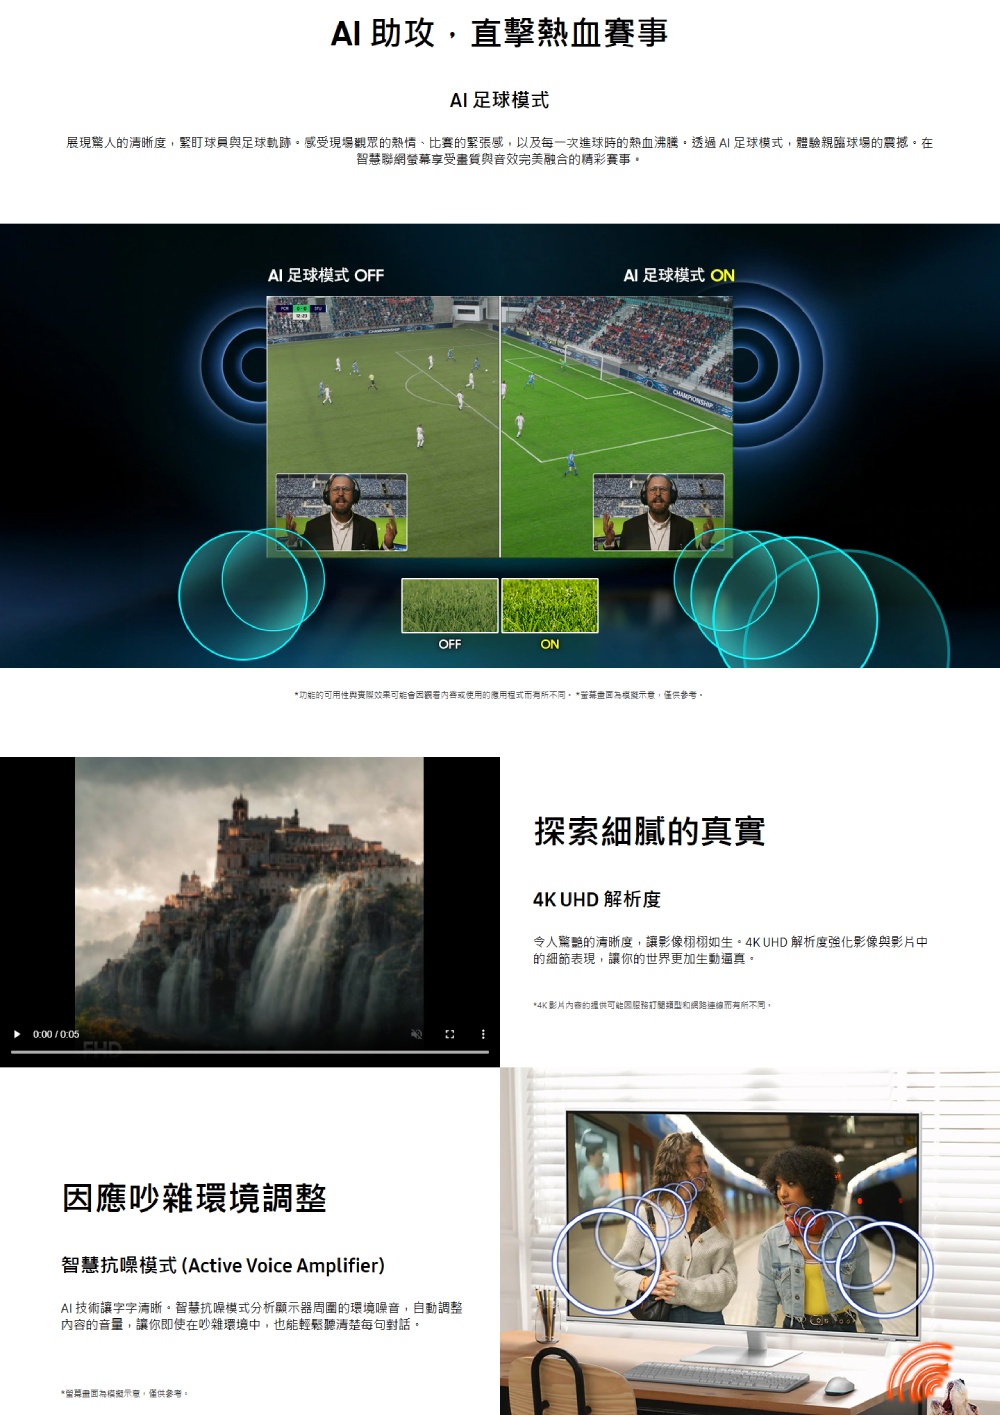Click the heading "探索細膩的真實"
Viewport: 1000px width, 1415px height.
coord(650,831)
